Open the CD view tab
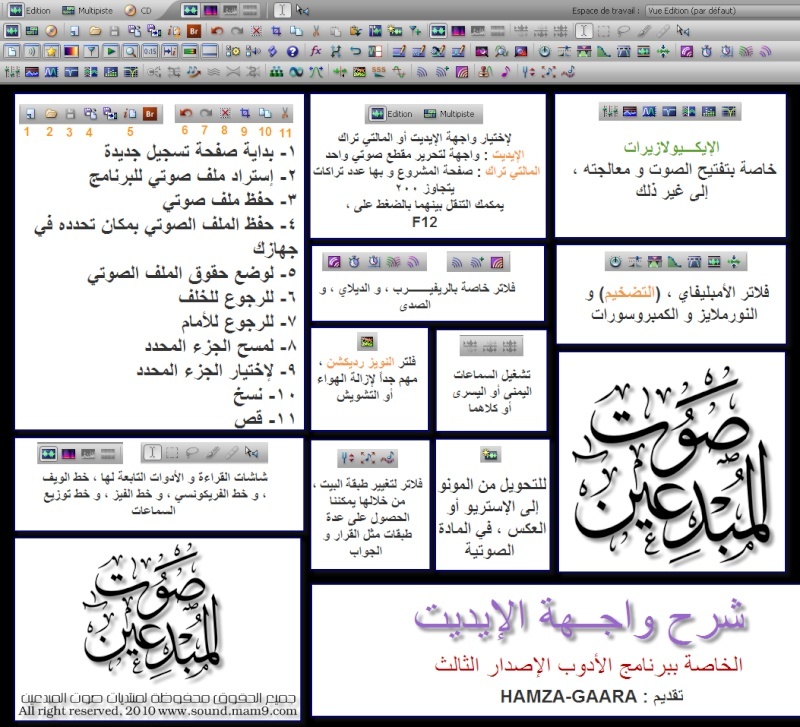The height and width of the screenshot is (727, 800). 138,10
